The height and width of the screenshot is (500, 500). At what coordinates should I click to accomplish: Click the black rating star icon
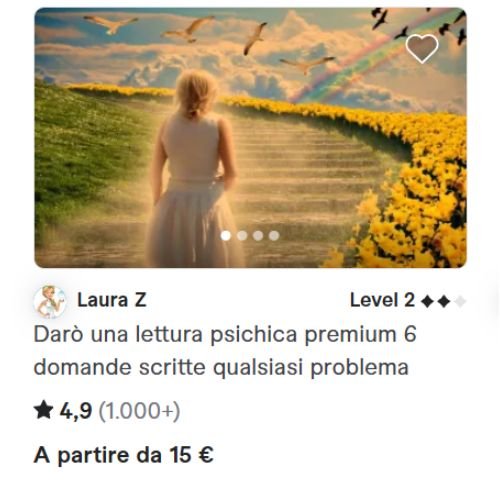[44, 410]
